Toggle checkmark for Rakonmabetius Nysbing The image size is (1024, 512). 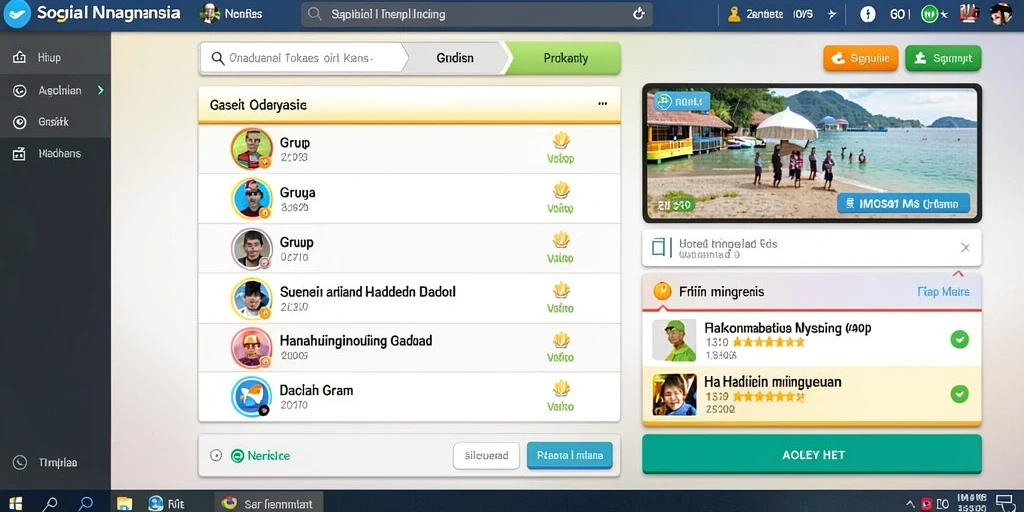tap(959, 340)
